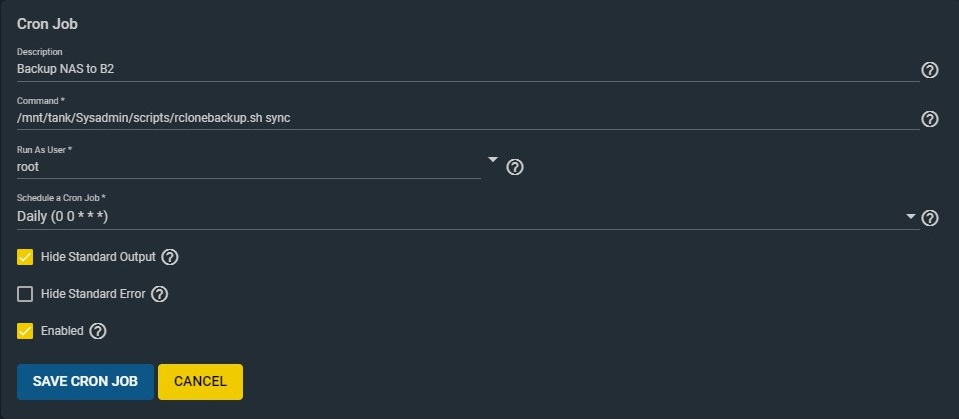Click into the rclonebackup.sh command field
The height and width of the screenshot is (419, 959).
pyautogui.click(x=468, y=118)
